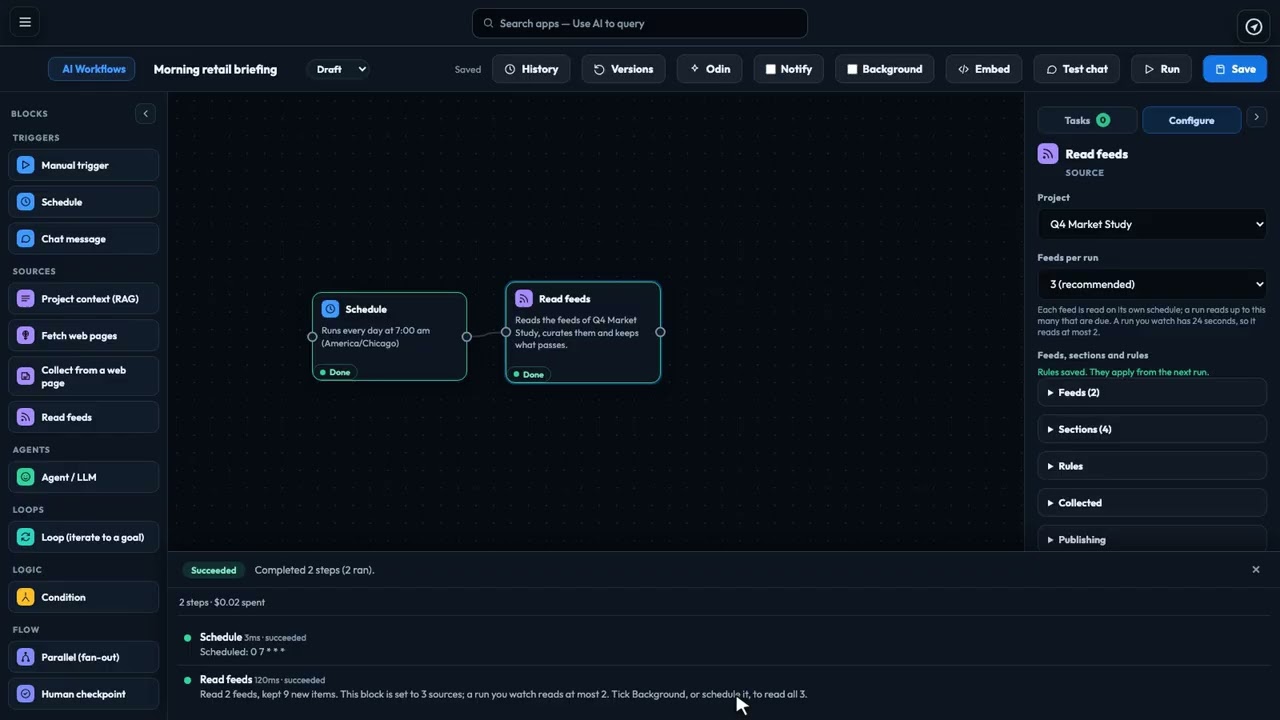Screen dimensions: 1280x720
Task: Open the Feeds per run dropdown
Action: click(1152, 284)
